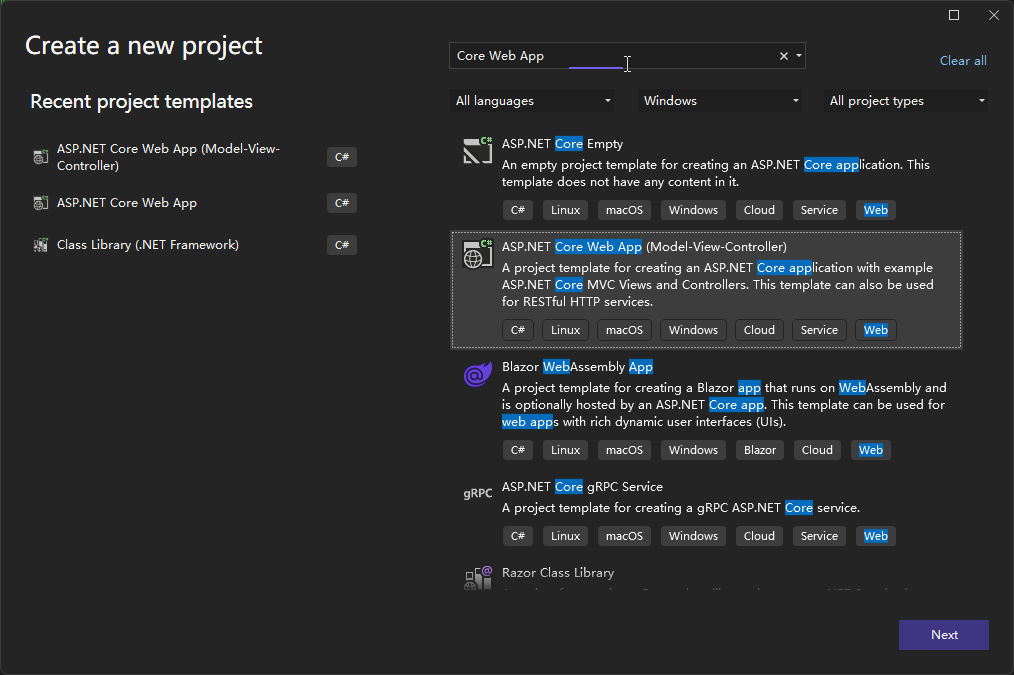The height and width of the screenshot is (675, 1014).
Task: Click Windows tag of the Model-View-Controller template
Action: click(693, 330)
